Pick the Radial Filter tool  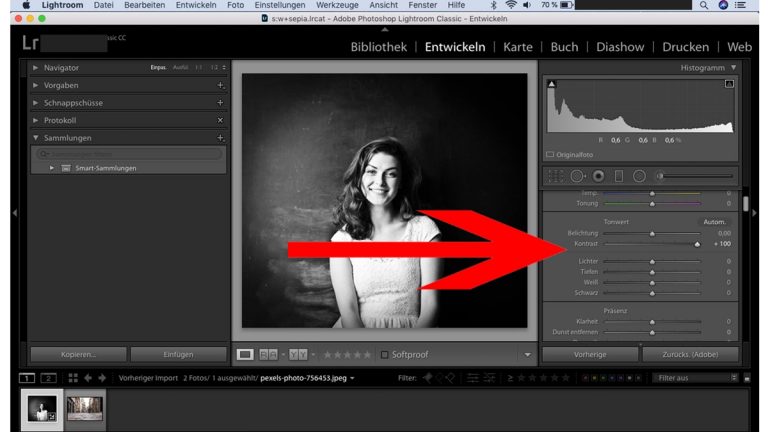pos(639,176)
